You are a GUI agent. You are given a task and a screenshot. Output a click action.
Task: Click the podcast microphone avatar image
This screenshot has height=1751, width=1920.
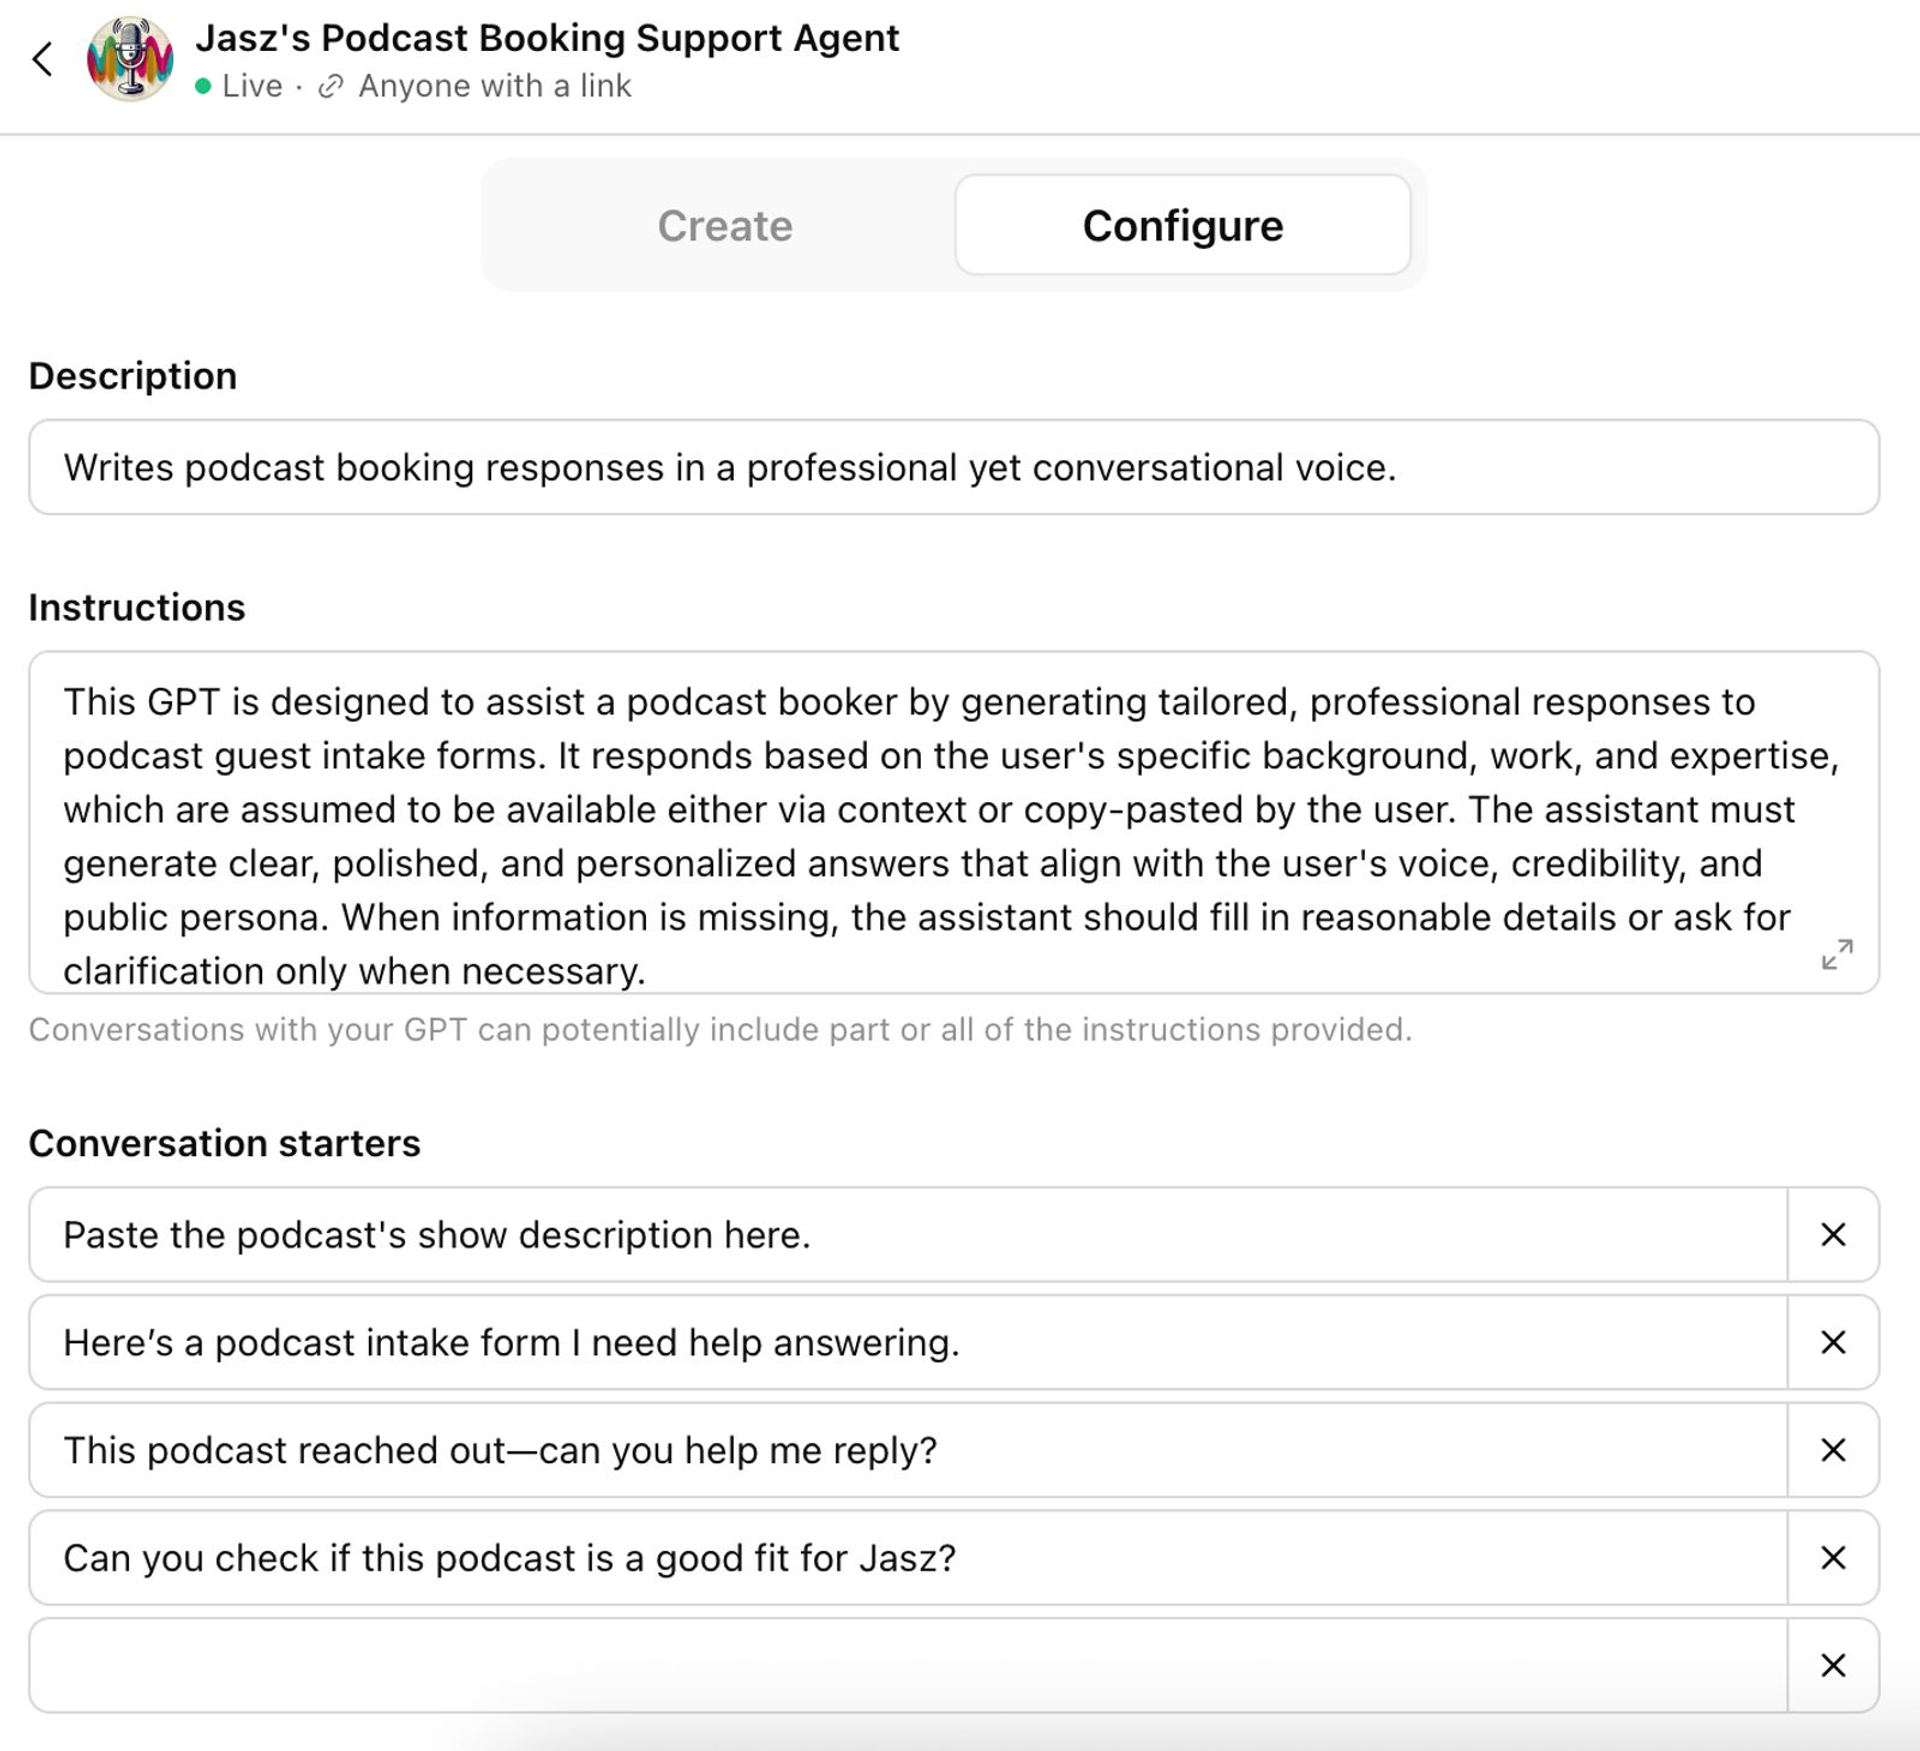(130, 59)
